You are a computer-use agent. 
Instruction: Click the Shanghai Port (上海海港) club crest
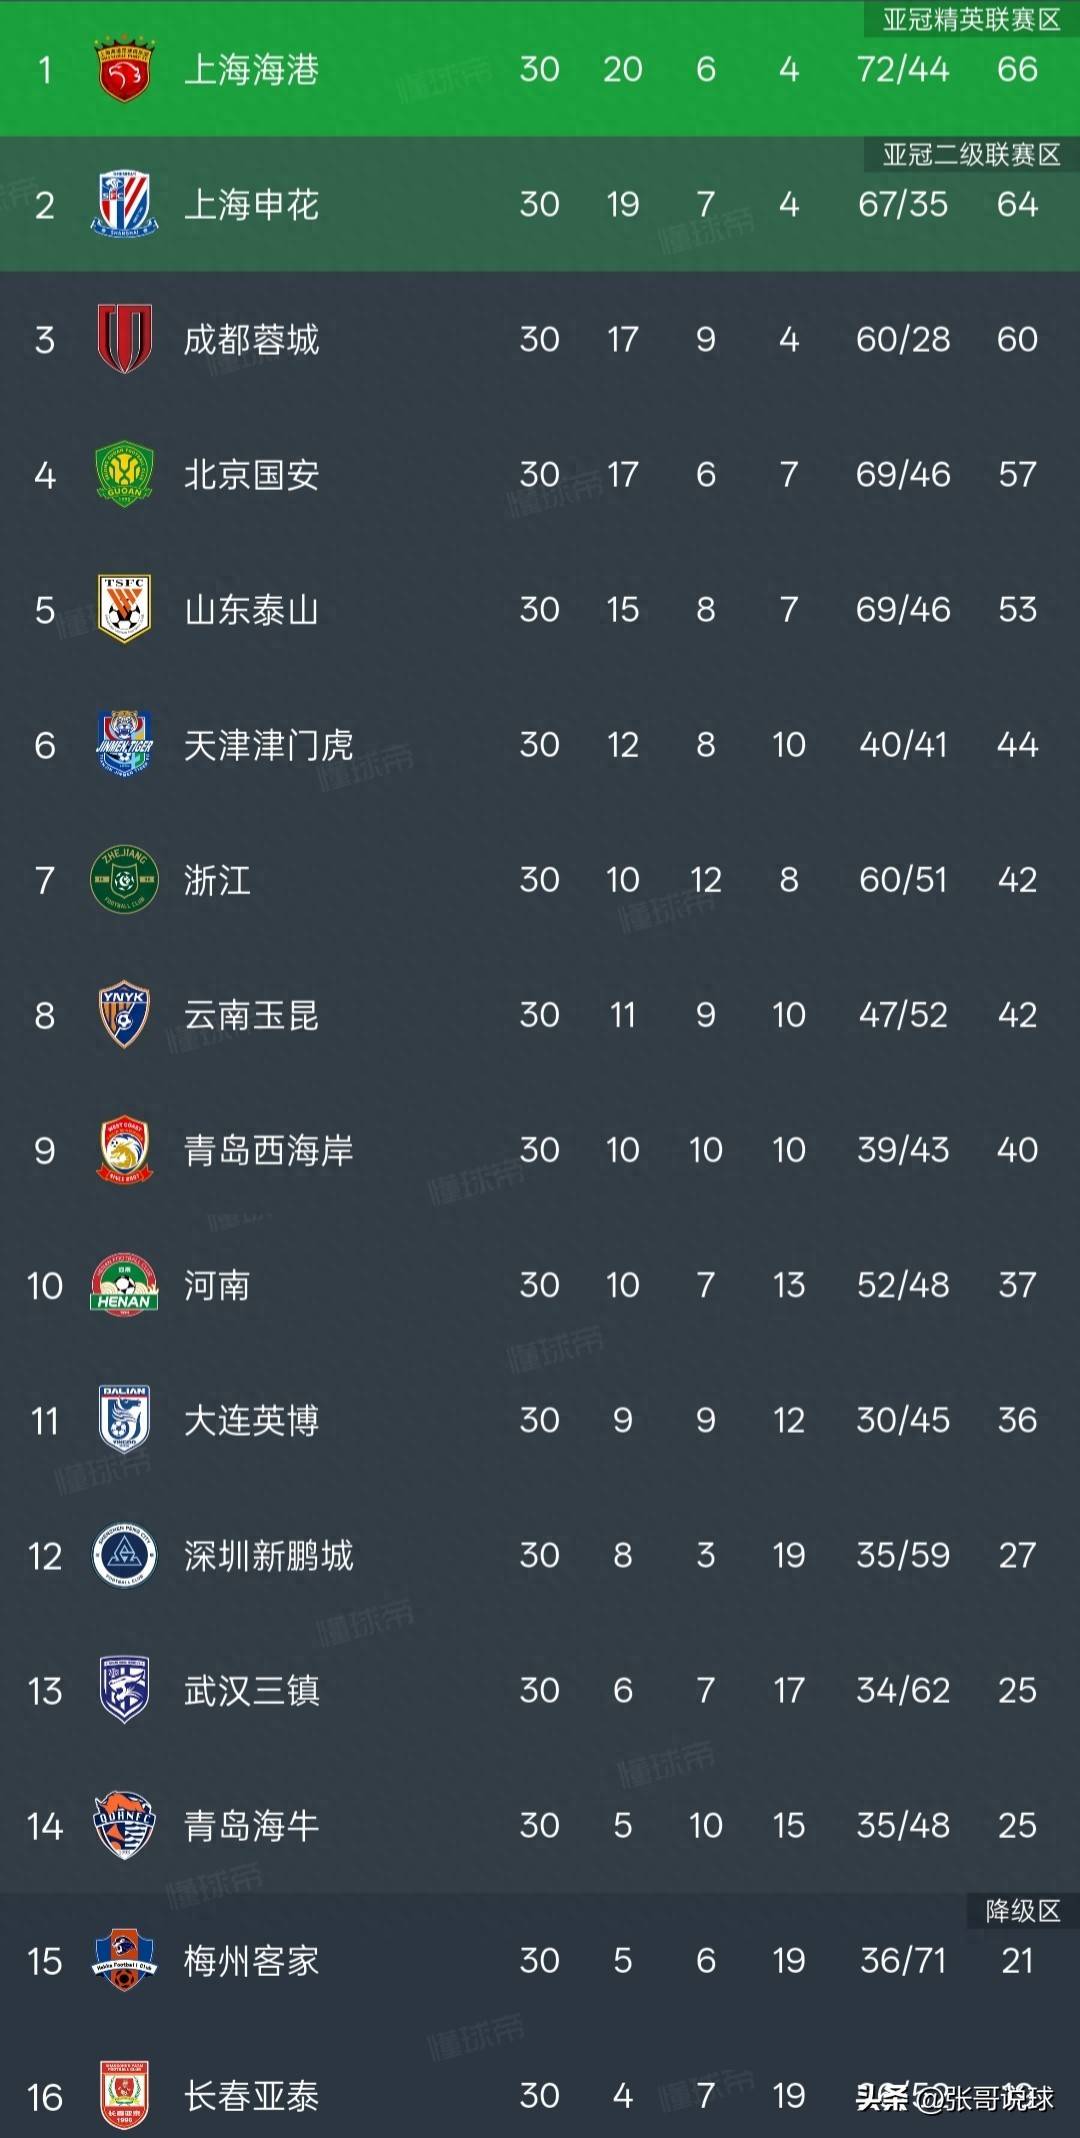coord(124,70)
